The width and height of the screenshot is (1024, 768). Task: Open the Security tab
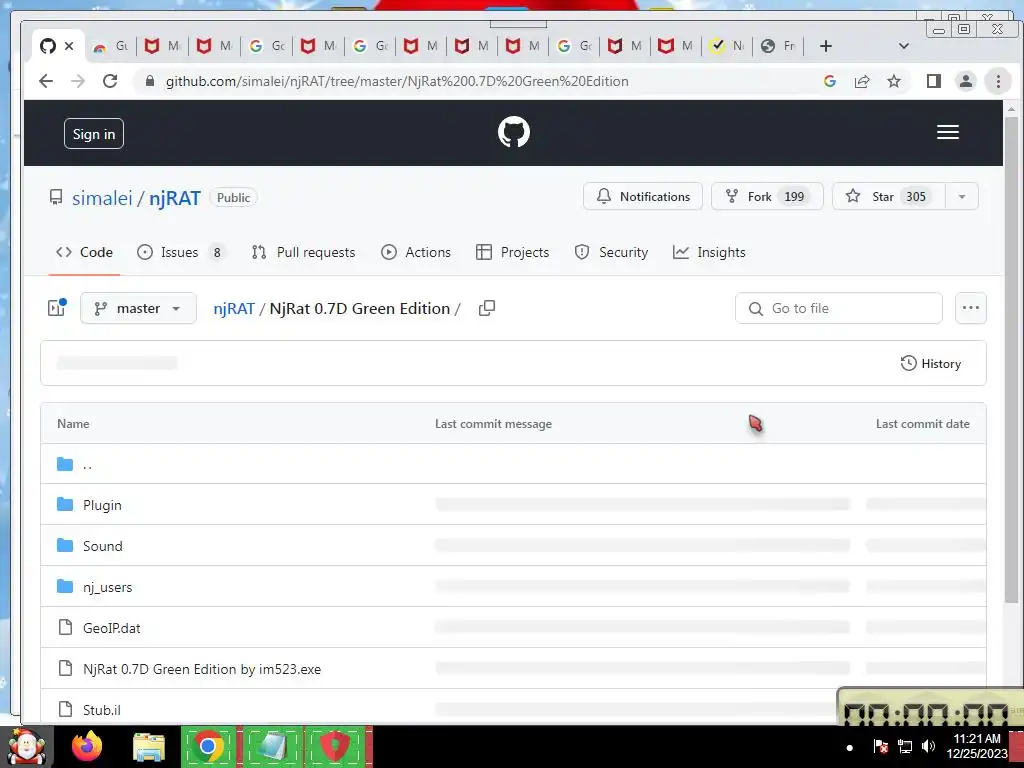coord(611,252)
